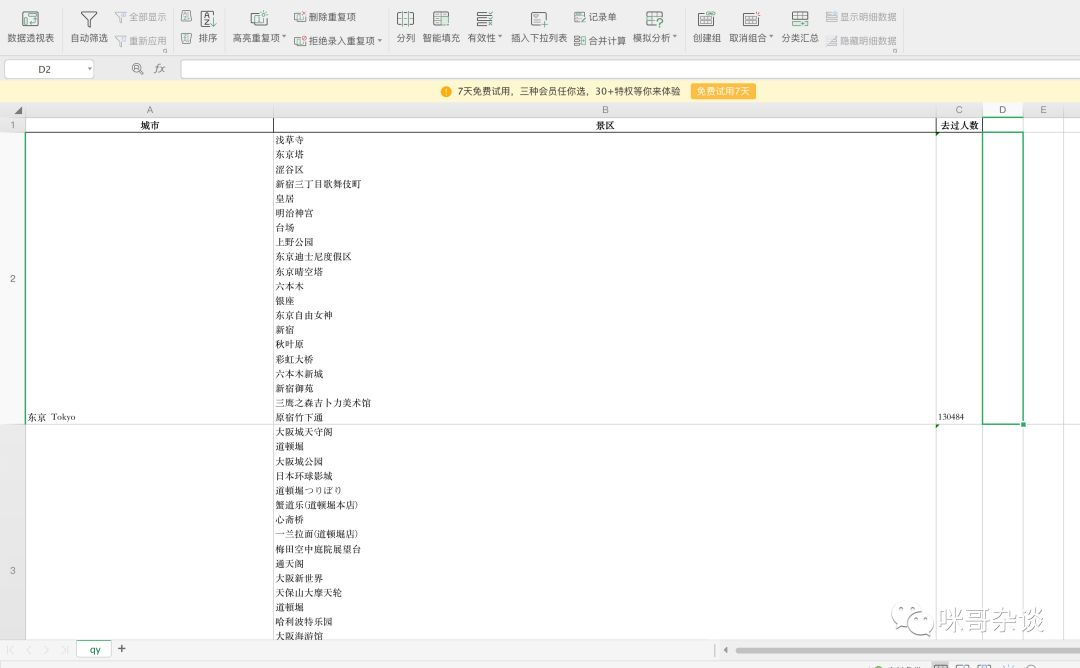The height and width of the screenshot is (668, 1080).
Task: Go to last sheet using navigation arrow
Action: pos(64,649)
